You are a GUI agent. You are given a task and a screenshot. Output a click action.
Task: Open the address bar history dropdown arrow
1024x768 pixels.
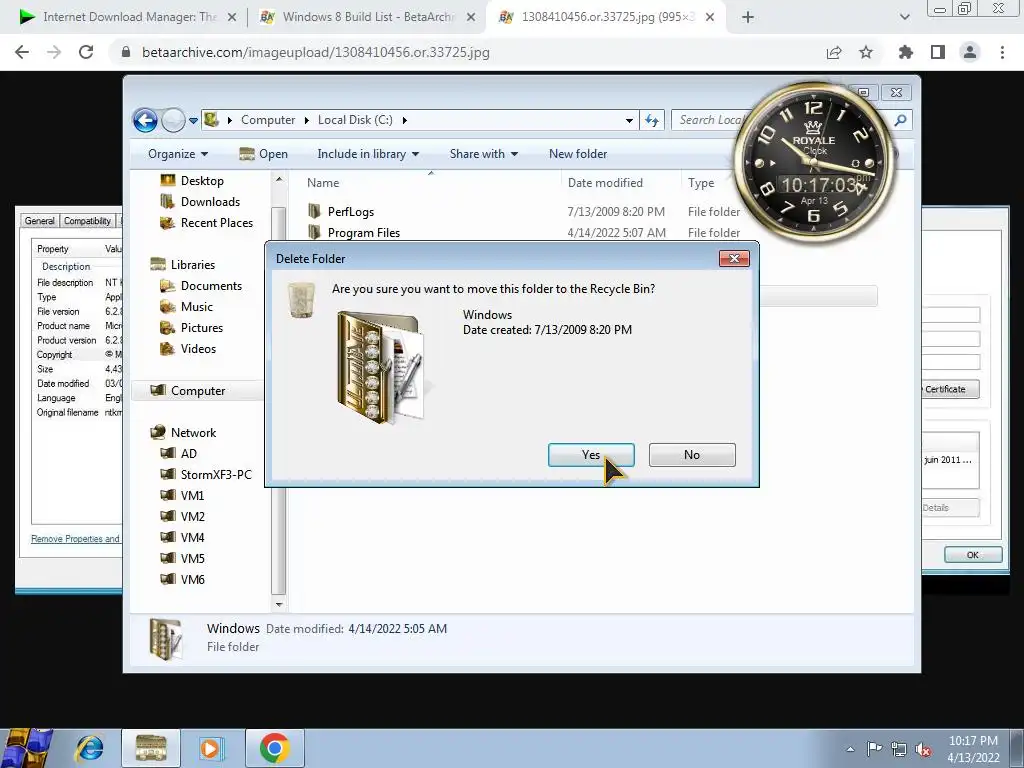click(x=629, y=121)
